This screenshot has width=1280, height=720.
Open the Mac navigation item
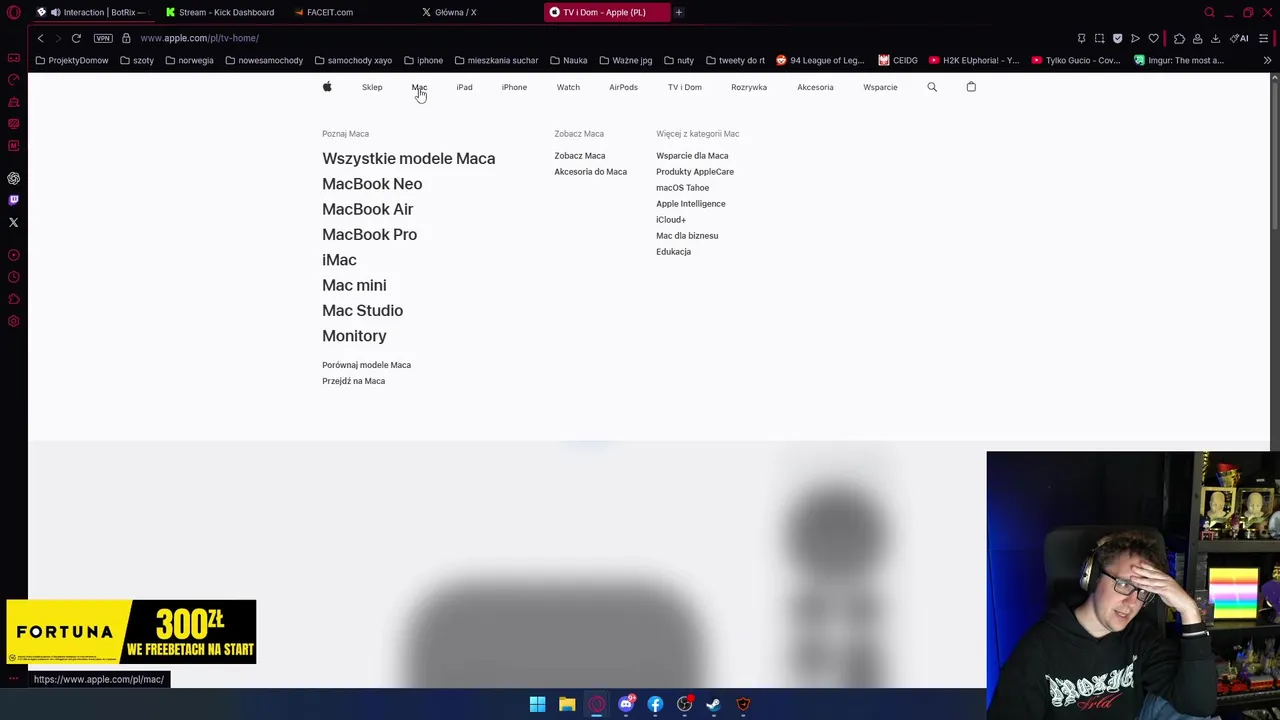tap(419, 87)
